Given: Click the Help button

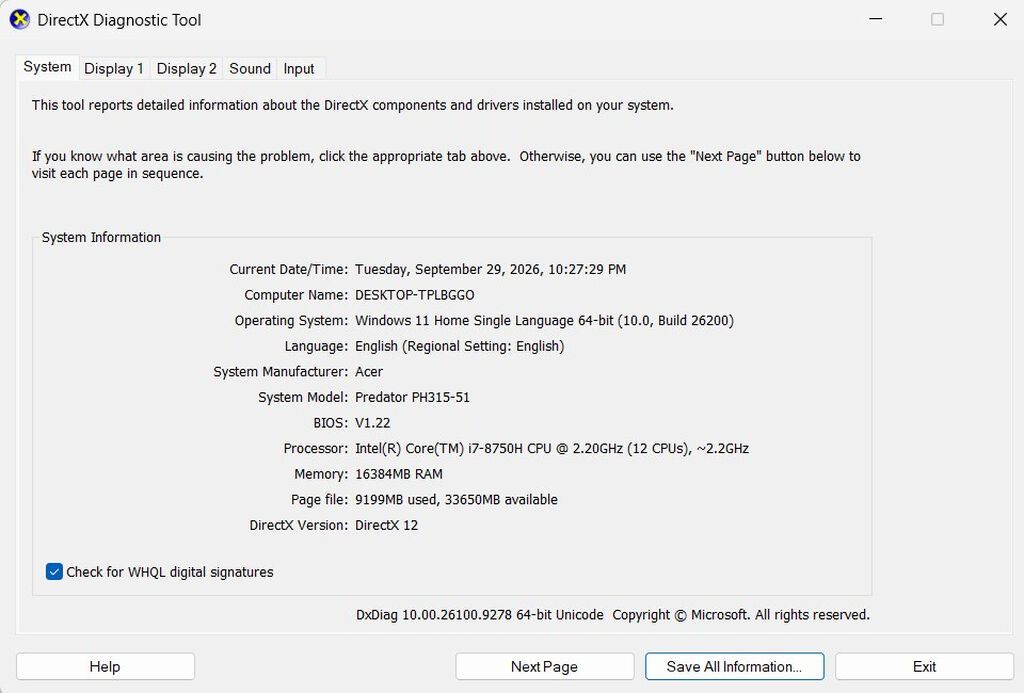Looking at the screenshot, I should [105, 666].
